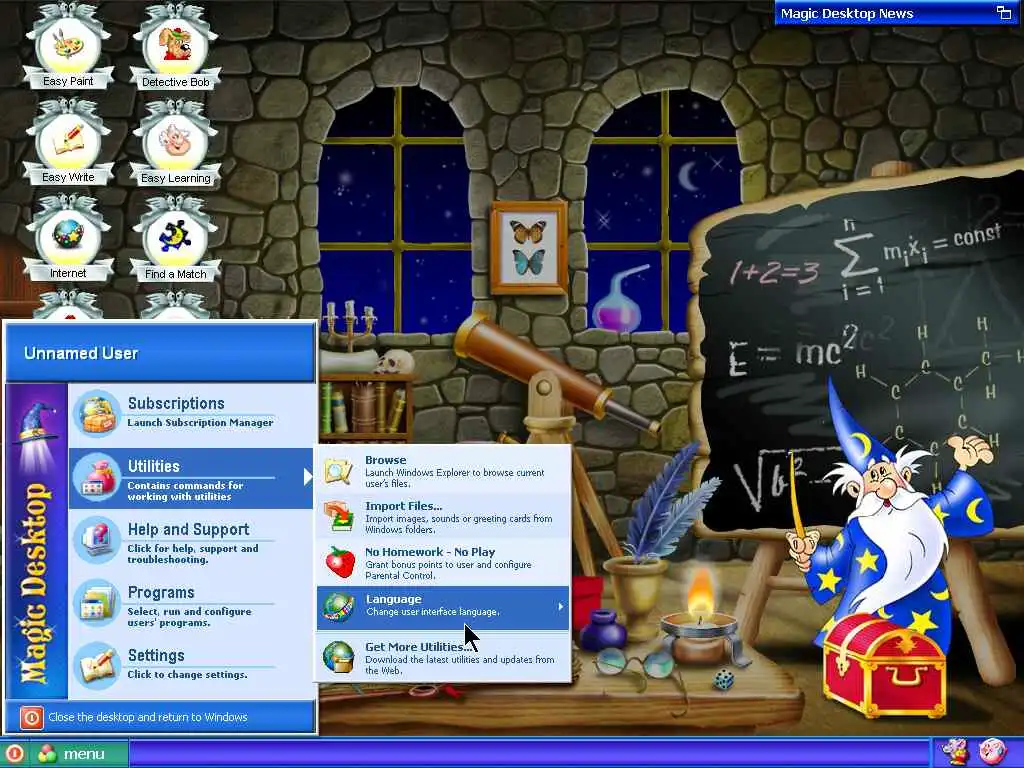Click the Get More Utilities globe icon
The width and height of the screenshot is (1024, 768).
coord(338,657)
